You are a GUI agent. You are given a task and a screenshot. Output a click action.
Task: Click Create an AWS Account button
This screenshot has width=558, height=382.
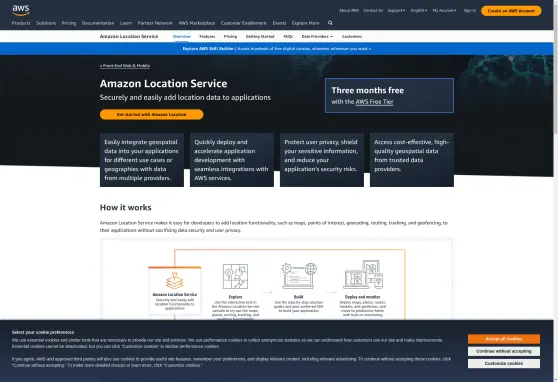pos(511,11)
